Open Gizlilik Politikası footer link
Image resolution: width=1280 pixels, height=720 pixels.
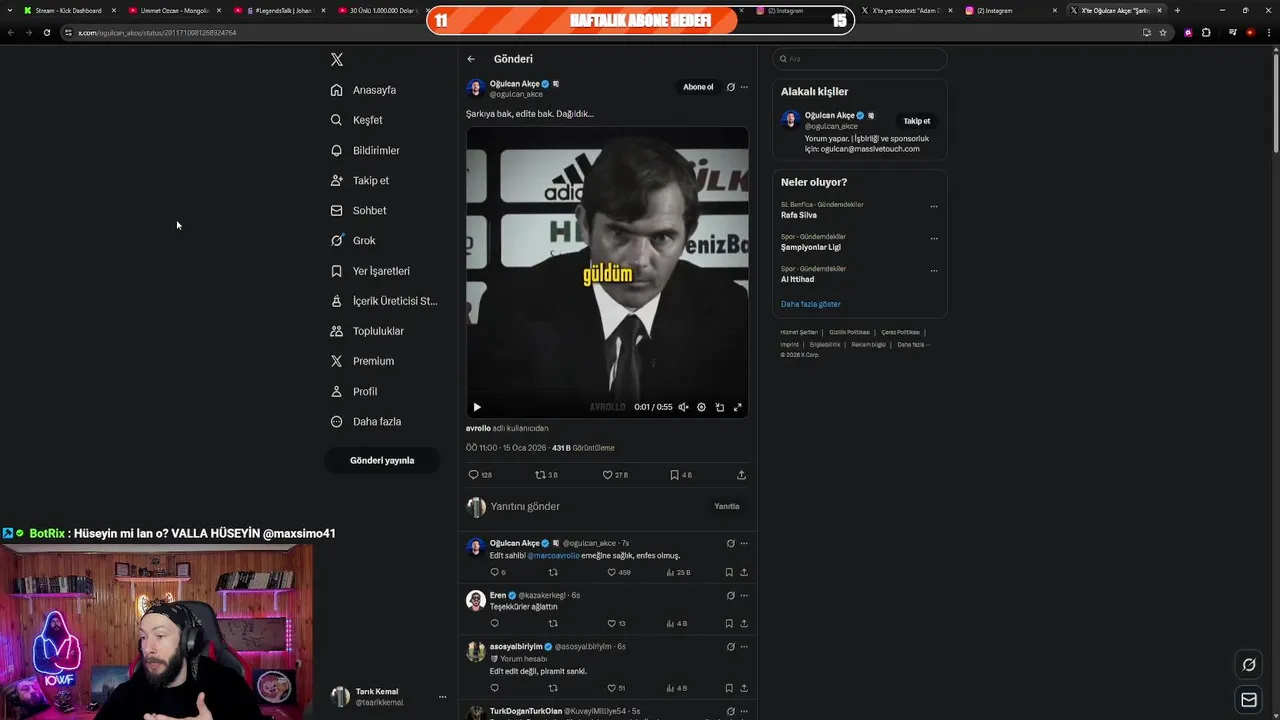point(849,332)
